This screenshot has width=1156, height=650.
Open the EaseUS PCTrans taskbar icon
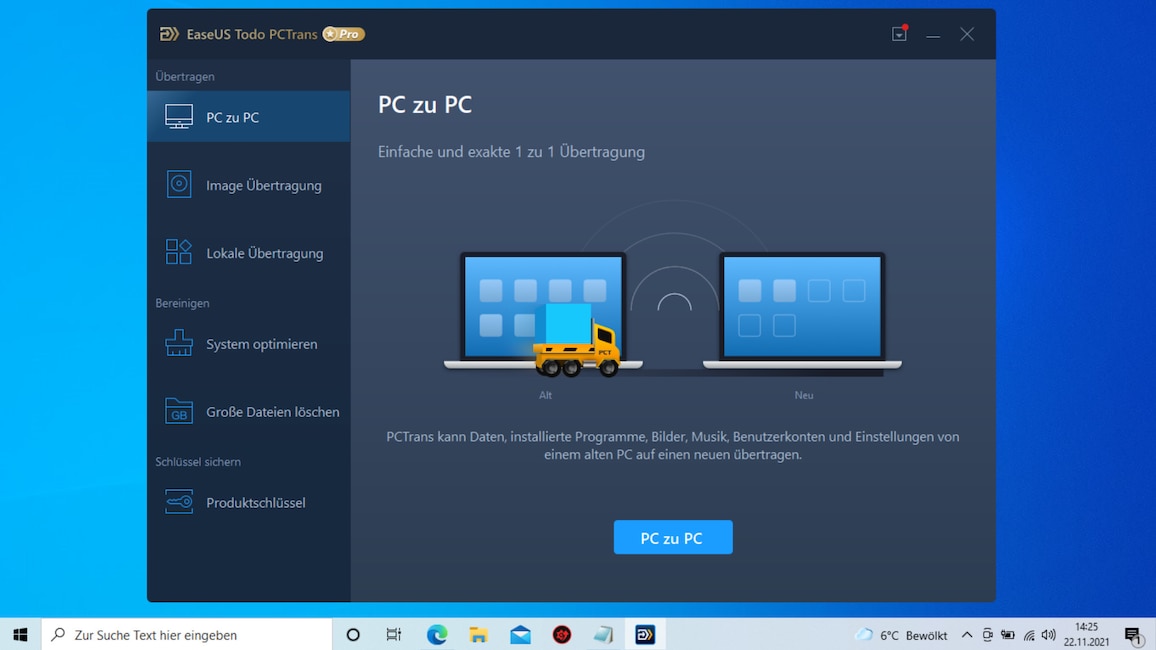coord(645,634)
